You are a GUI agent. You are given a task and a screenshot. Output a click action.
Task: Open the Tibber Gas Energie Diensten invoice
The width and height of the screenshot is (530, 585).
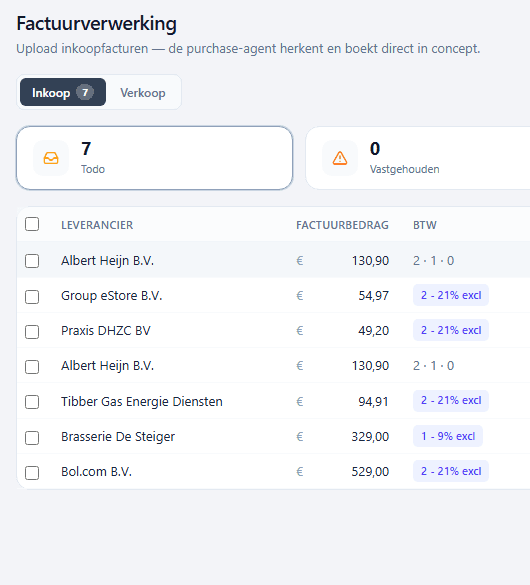pyautogui.click(x=273, y=401)
